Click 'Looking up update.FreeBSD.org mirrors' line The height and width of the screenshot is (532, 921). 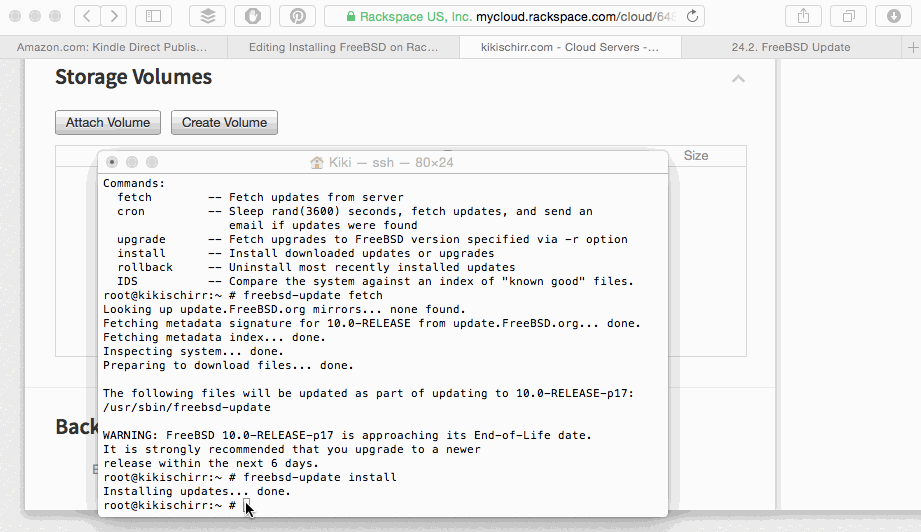pyautogui.click(x=284, y=309)
